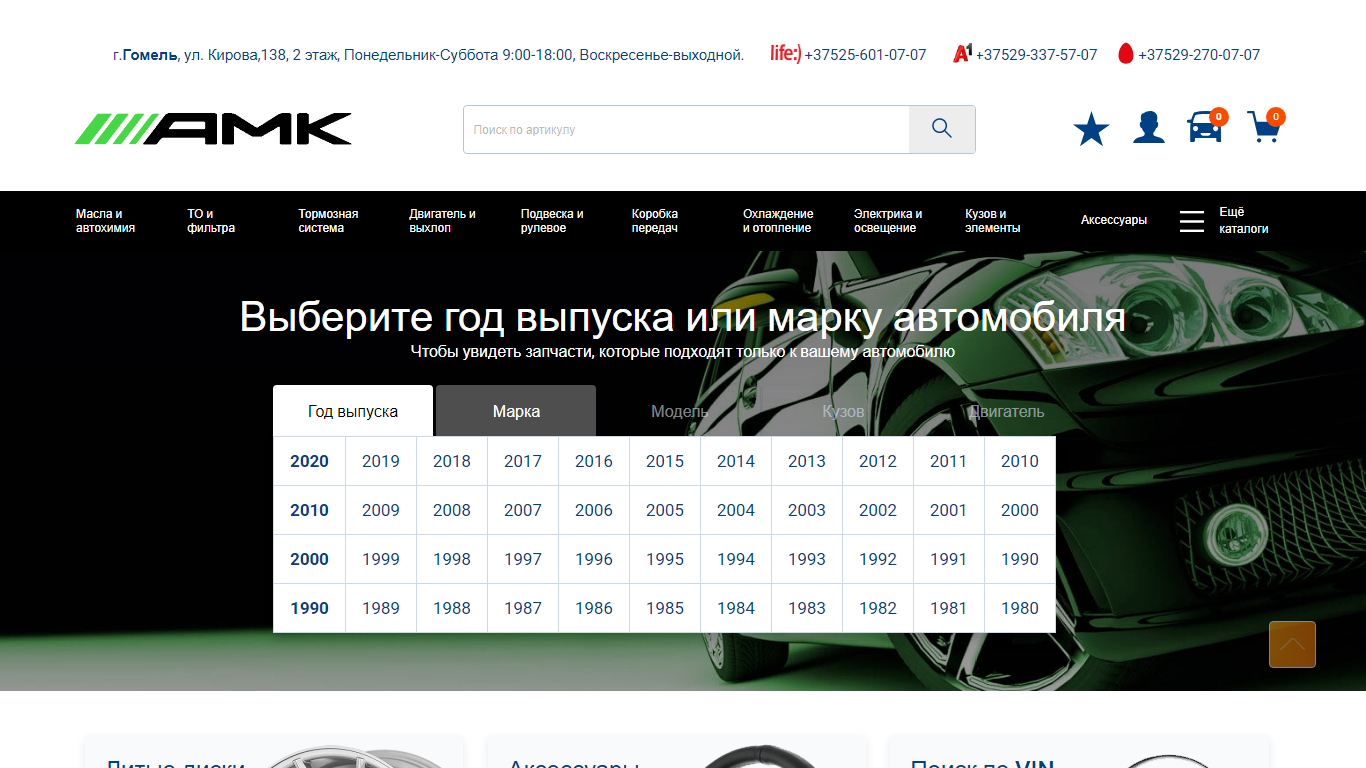Switch to the 'Модель' tab
The image size is (1366, 768).
tap(679, 411)
